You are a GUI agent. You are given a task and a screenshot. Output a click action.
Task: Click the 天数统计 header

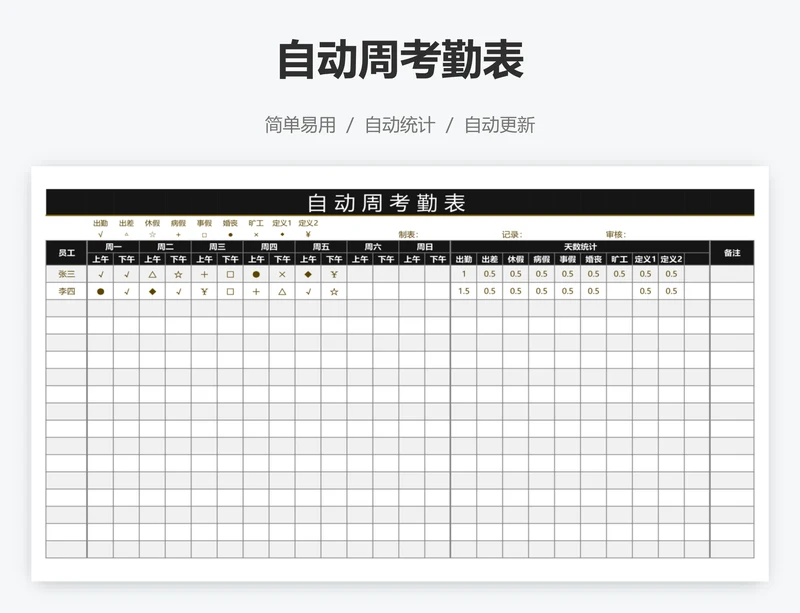(x=580, y=247)
